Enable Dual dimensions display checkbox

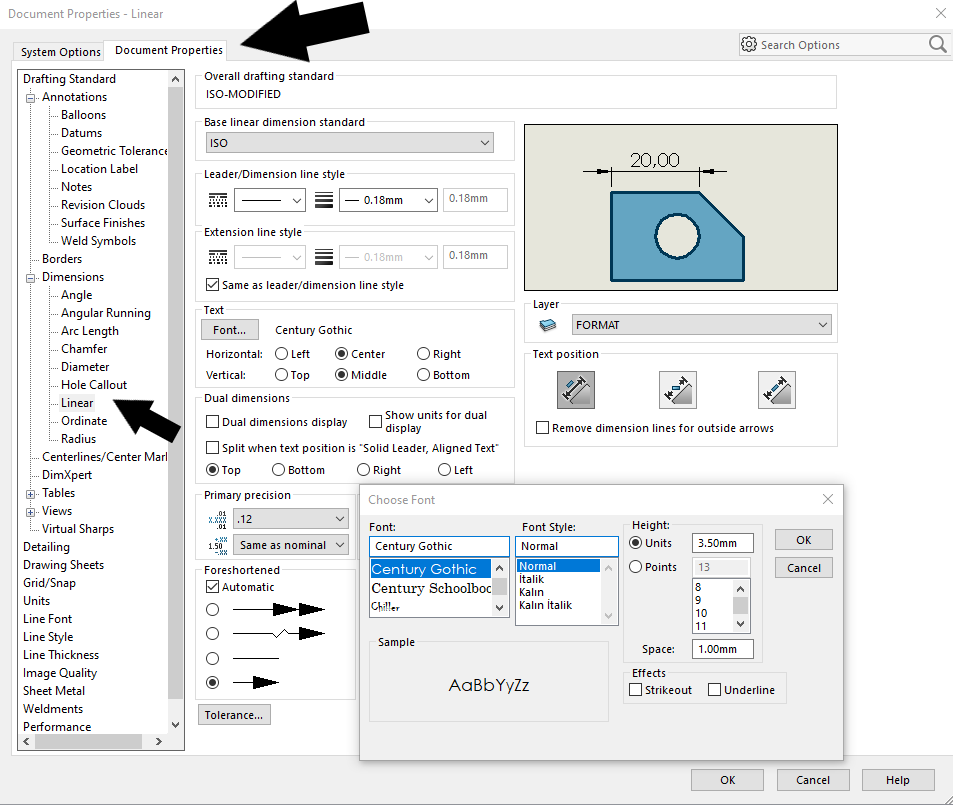pos(213,422)
